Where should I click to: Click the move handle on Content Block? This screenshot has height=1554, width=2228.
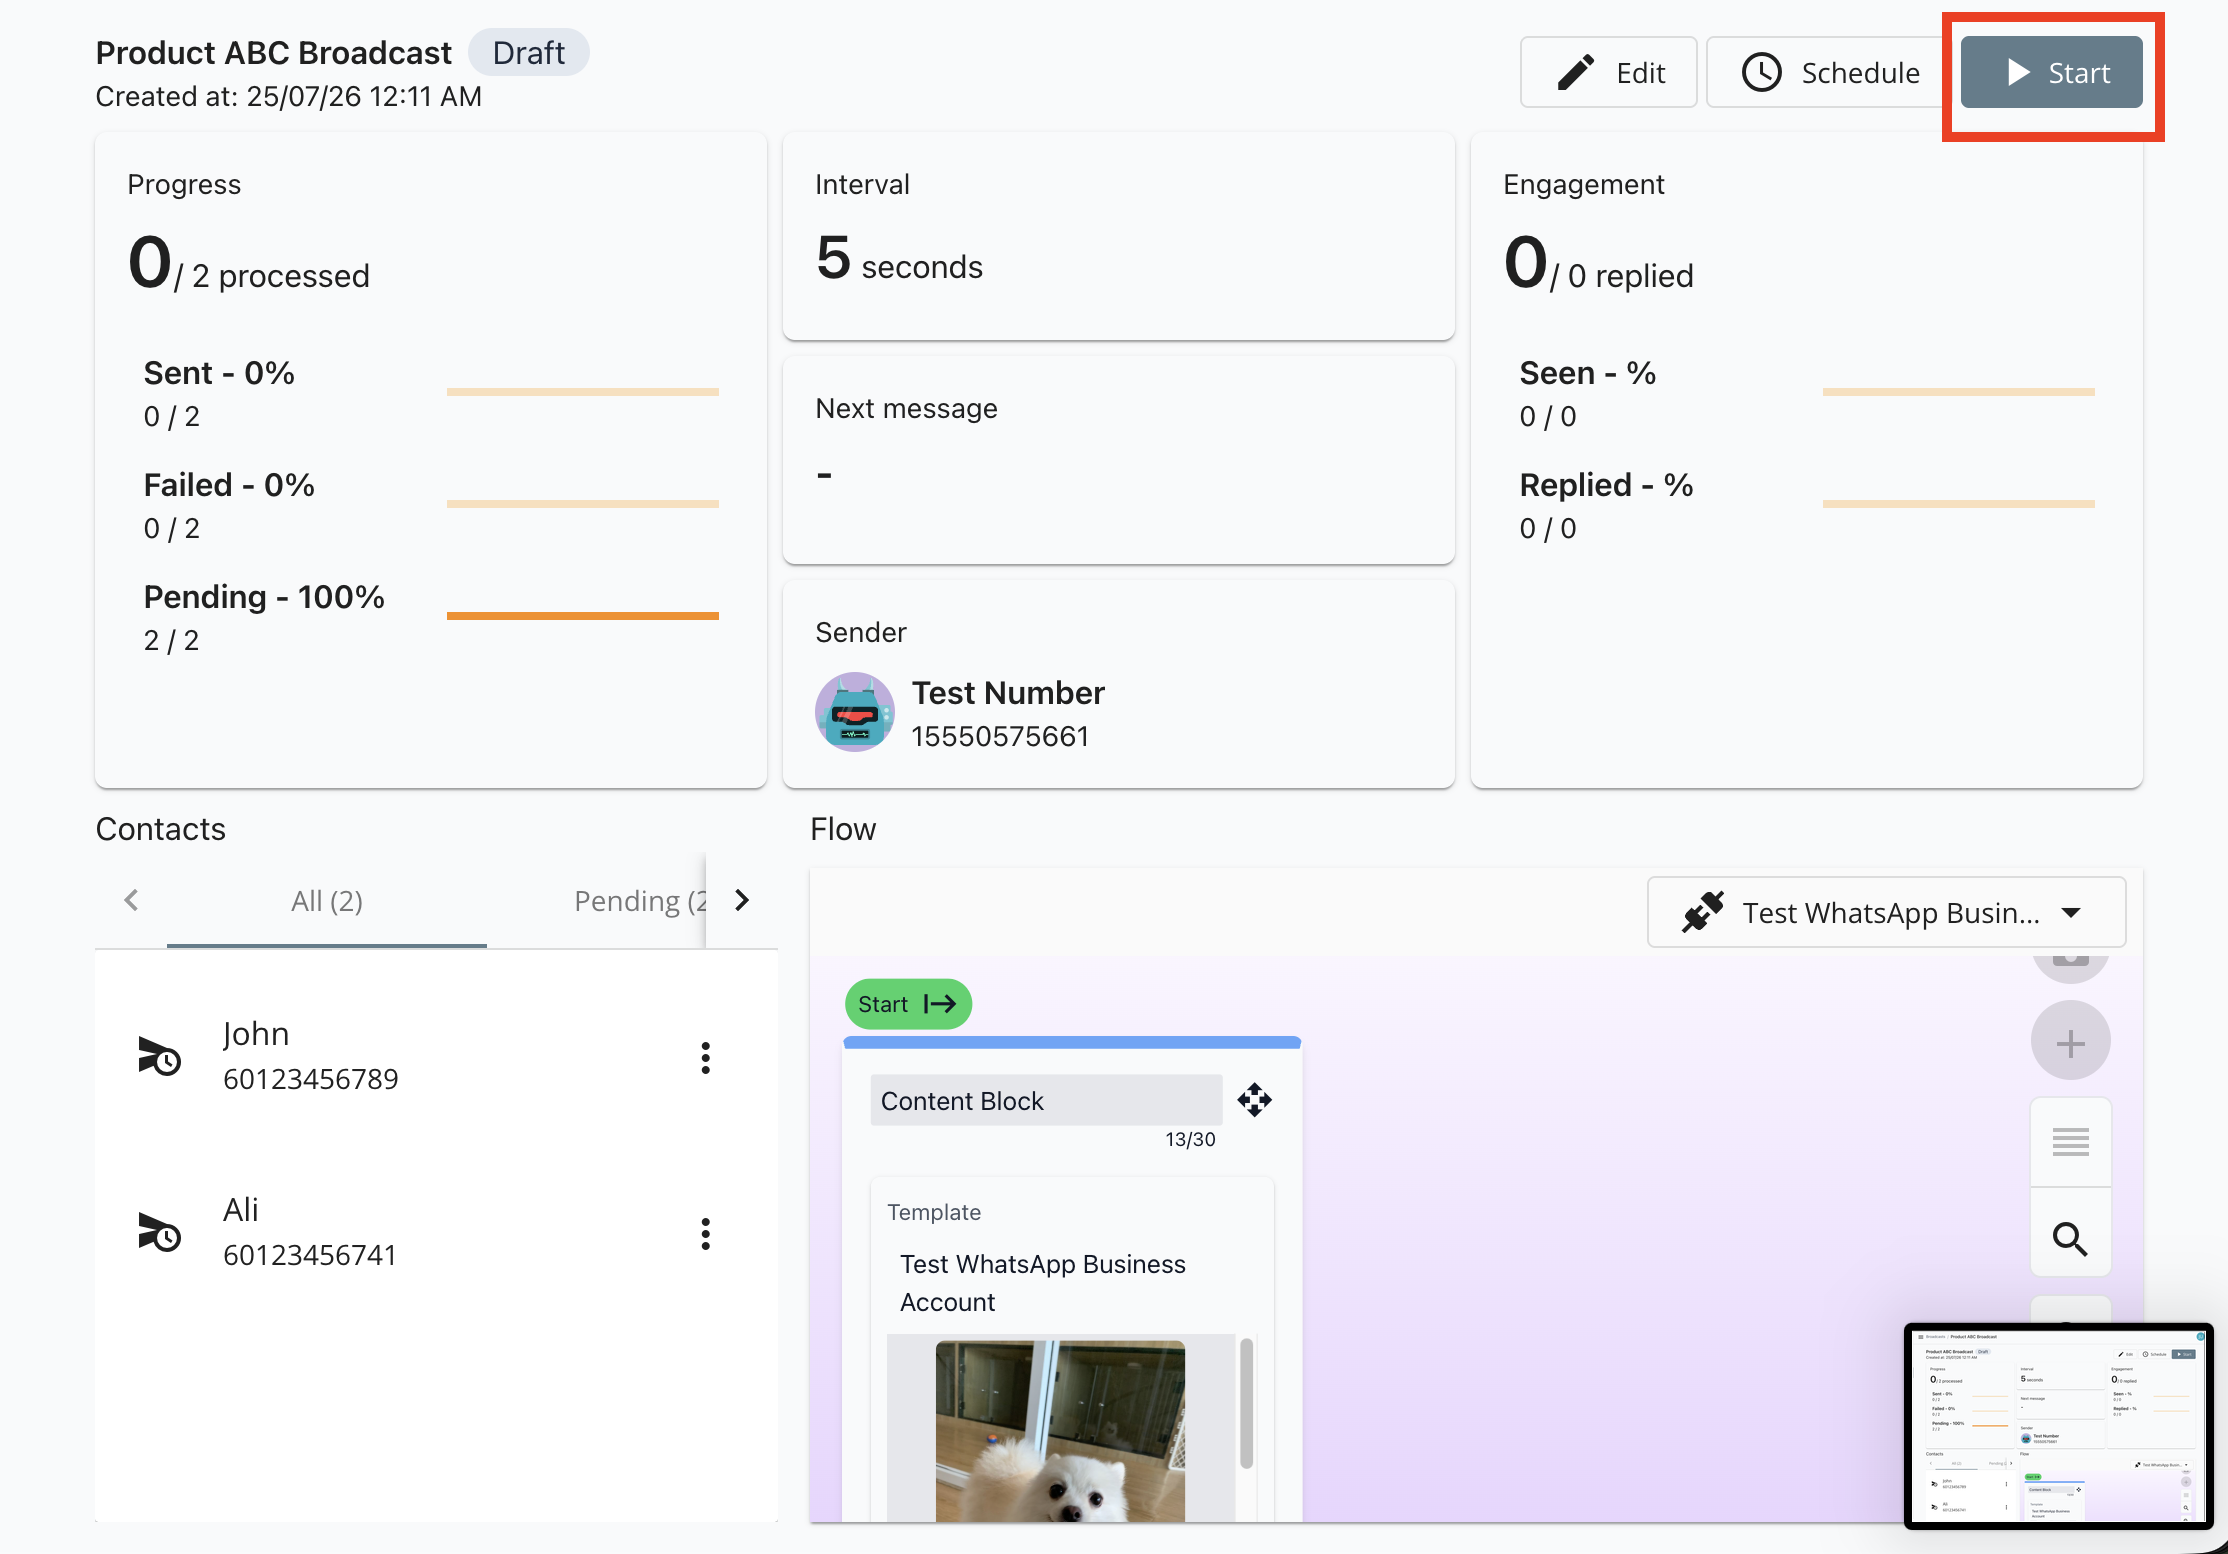pyautogui.click(x=1254, y=1100)
